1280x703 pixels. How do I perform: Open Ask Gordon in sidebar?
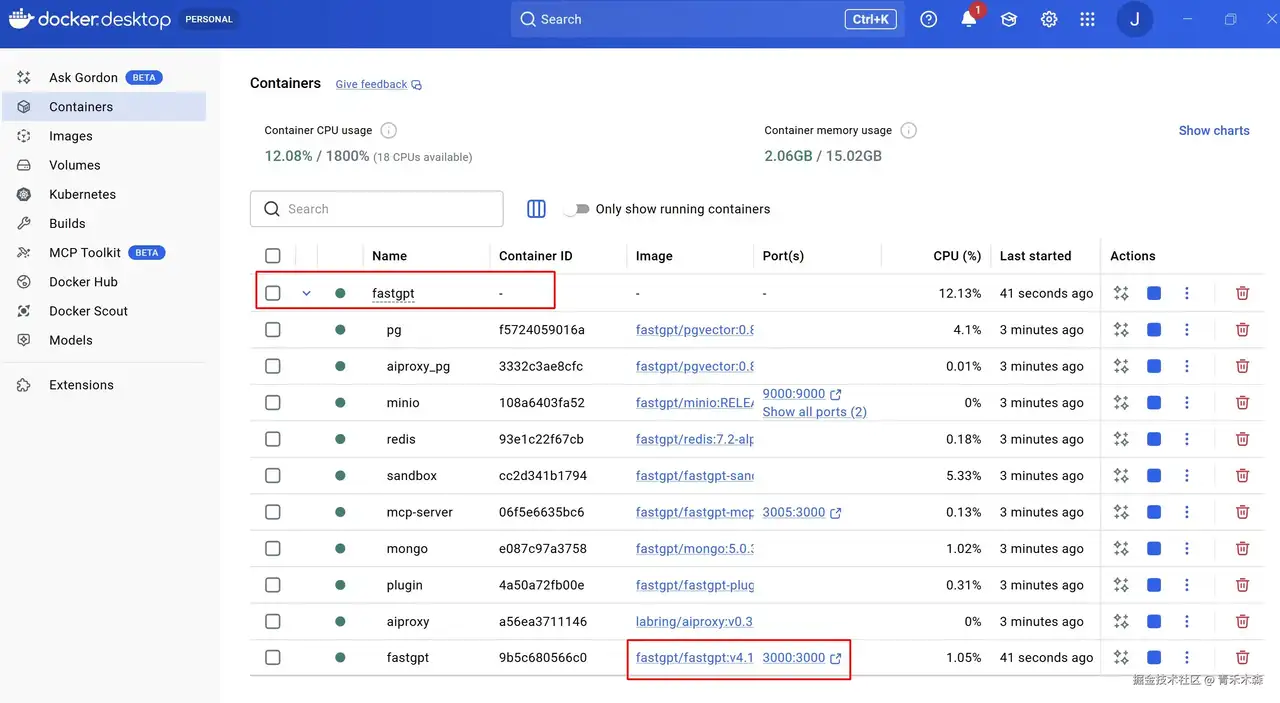(x=104, y=77)
